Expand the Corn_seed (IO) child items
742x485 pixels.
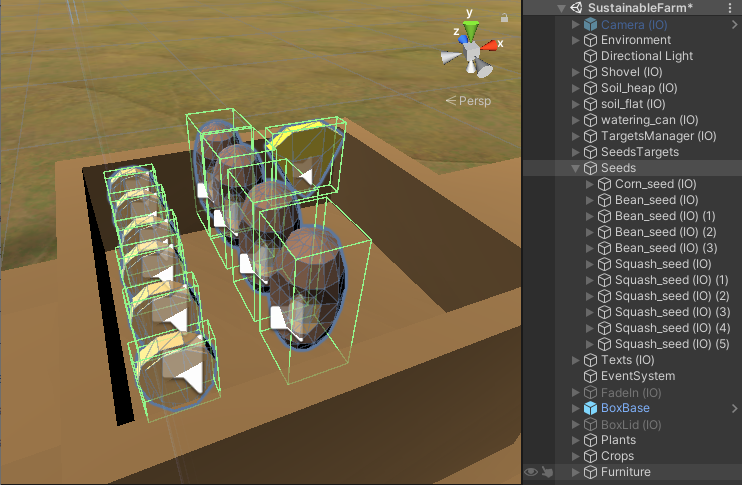pyautogui.click(x=589, y=184)
